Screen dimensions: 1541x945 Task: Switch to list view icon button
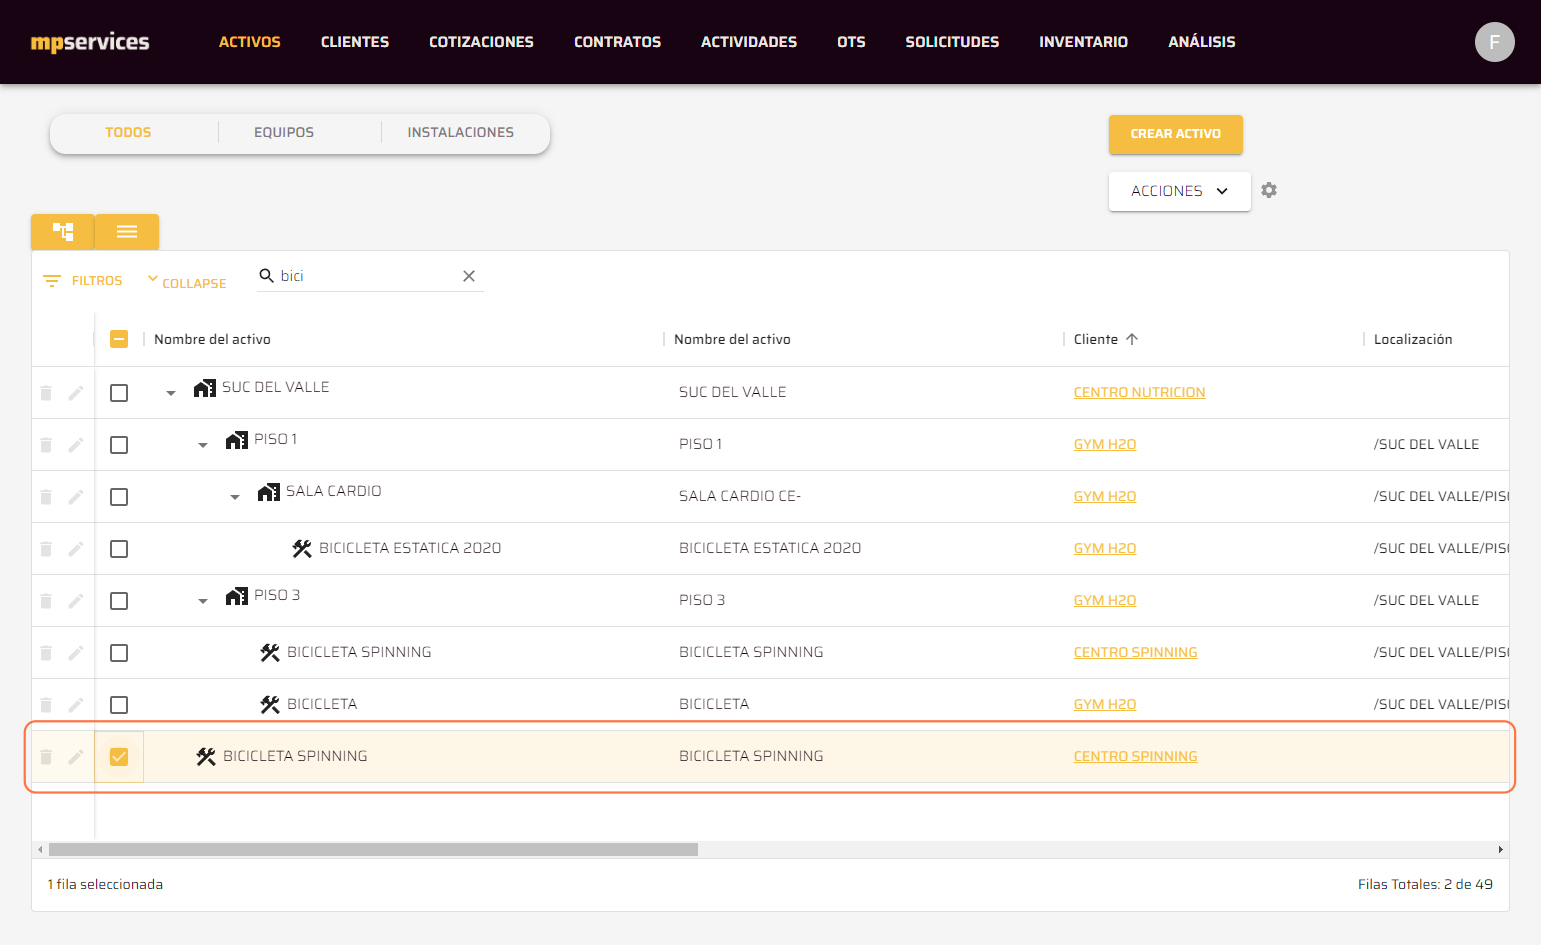tap(127, 232)
